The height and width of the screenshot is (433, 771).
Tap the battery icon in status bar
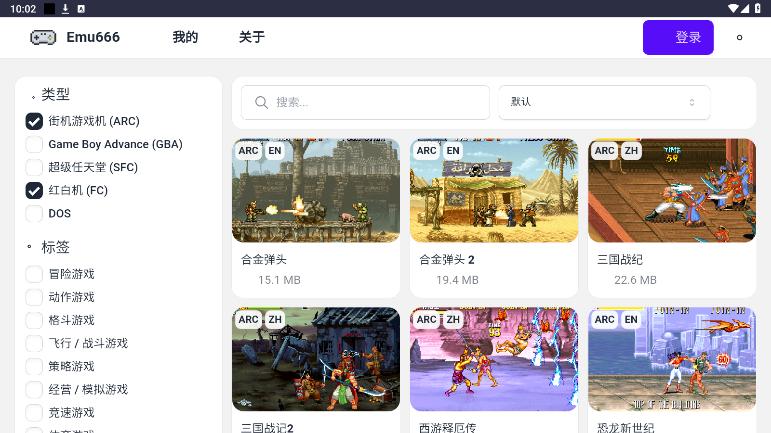[x=758, y=8]
